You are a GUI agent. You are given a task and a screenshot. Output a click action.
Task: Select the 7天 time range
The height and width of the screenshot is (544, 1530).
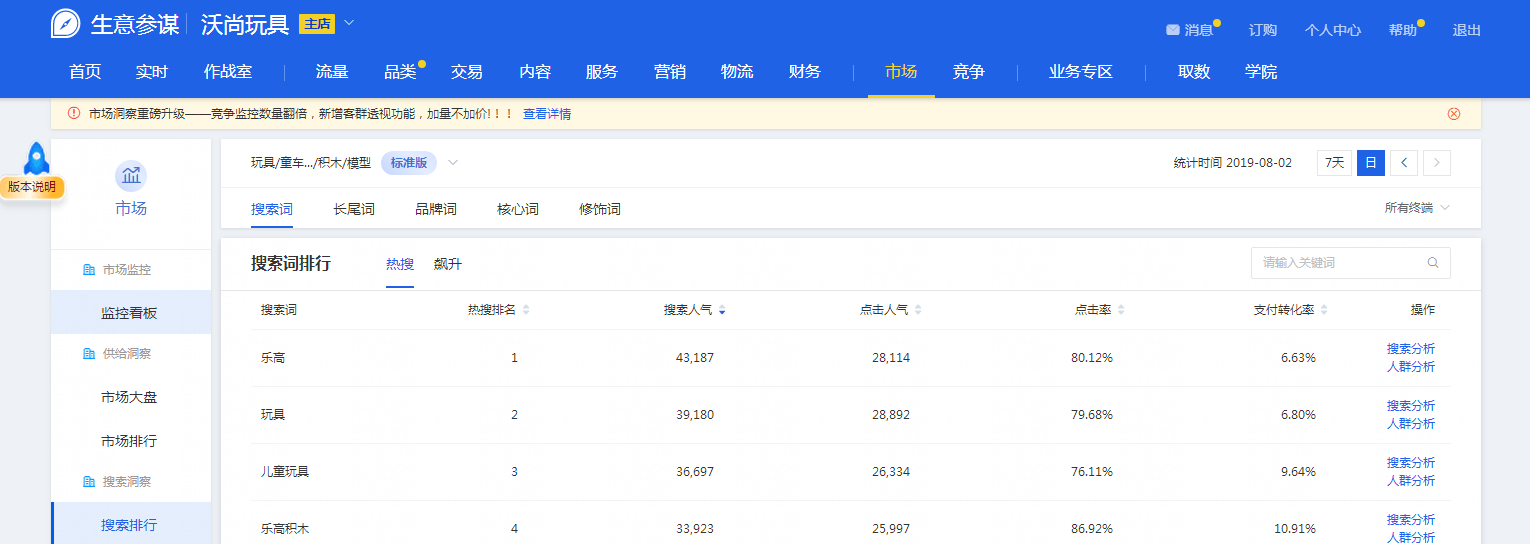[1334, 163]
